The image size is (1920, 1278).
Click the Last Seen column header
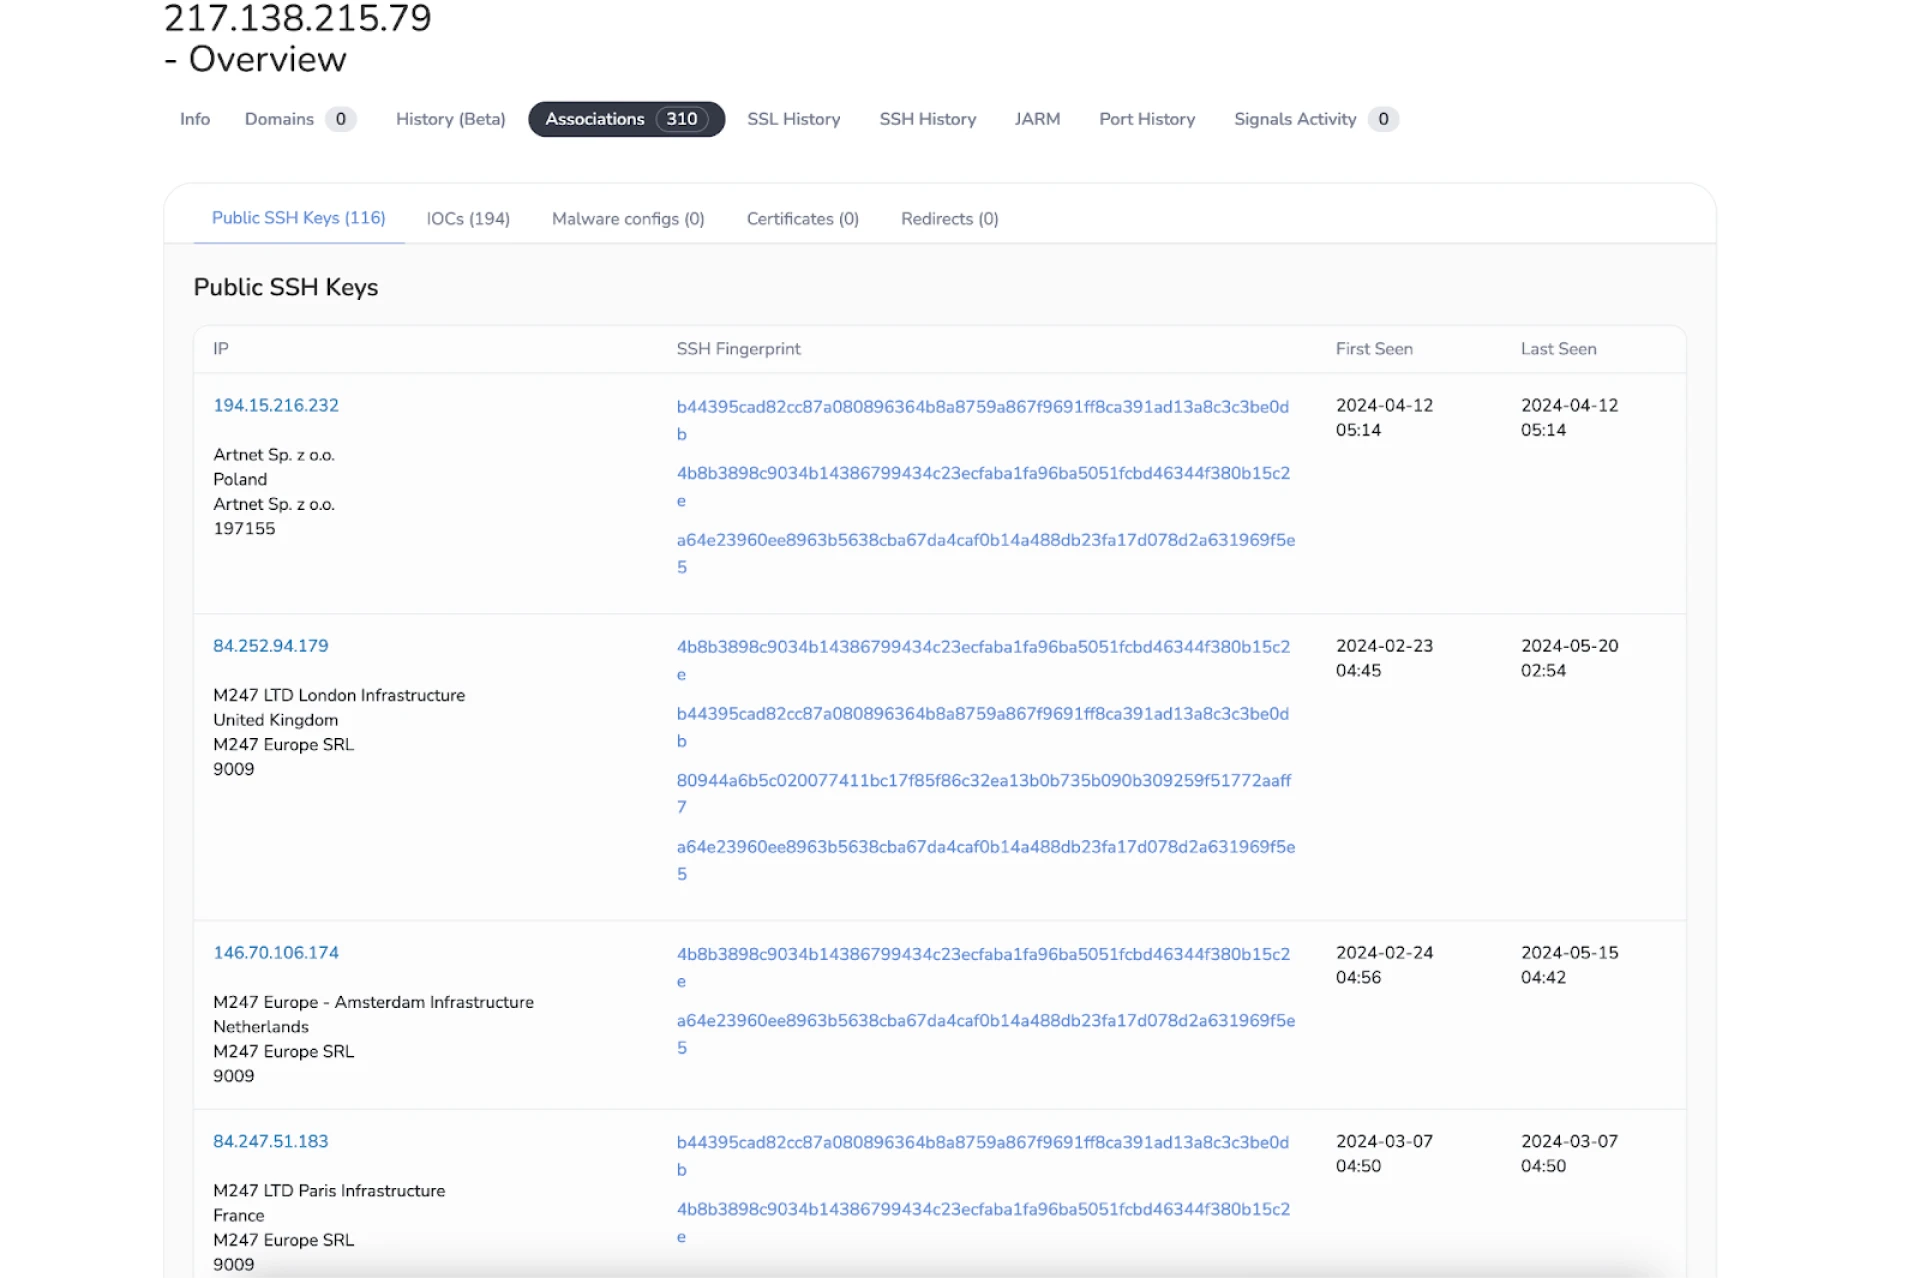1558,349
